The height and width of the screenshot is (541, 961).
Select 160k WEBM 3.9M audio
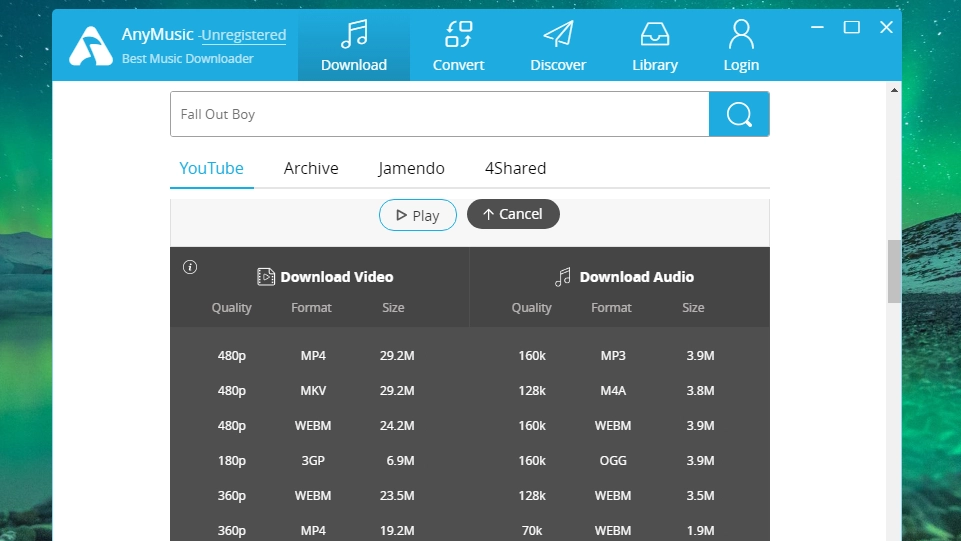tap(617, 425)
